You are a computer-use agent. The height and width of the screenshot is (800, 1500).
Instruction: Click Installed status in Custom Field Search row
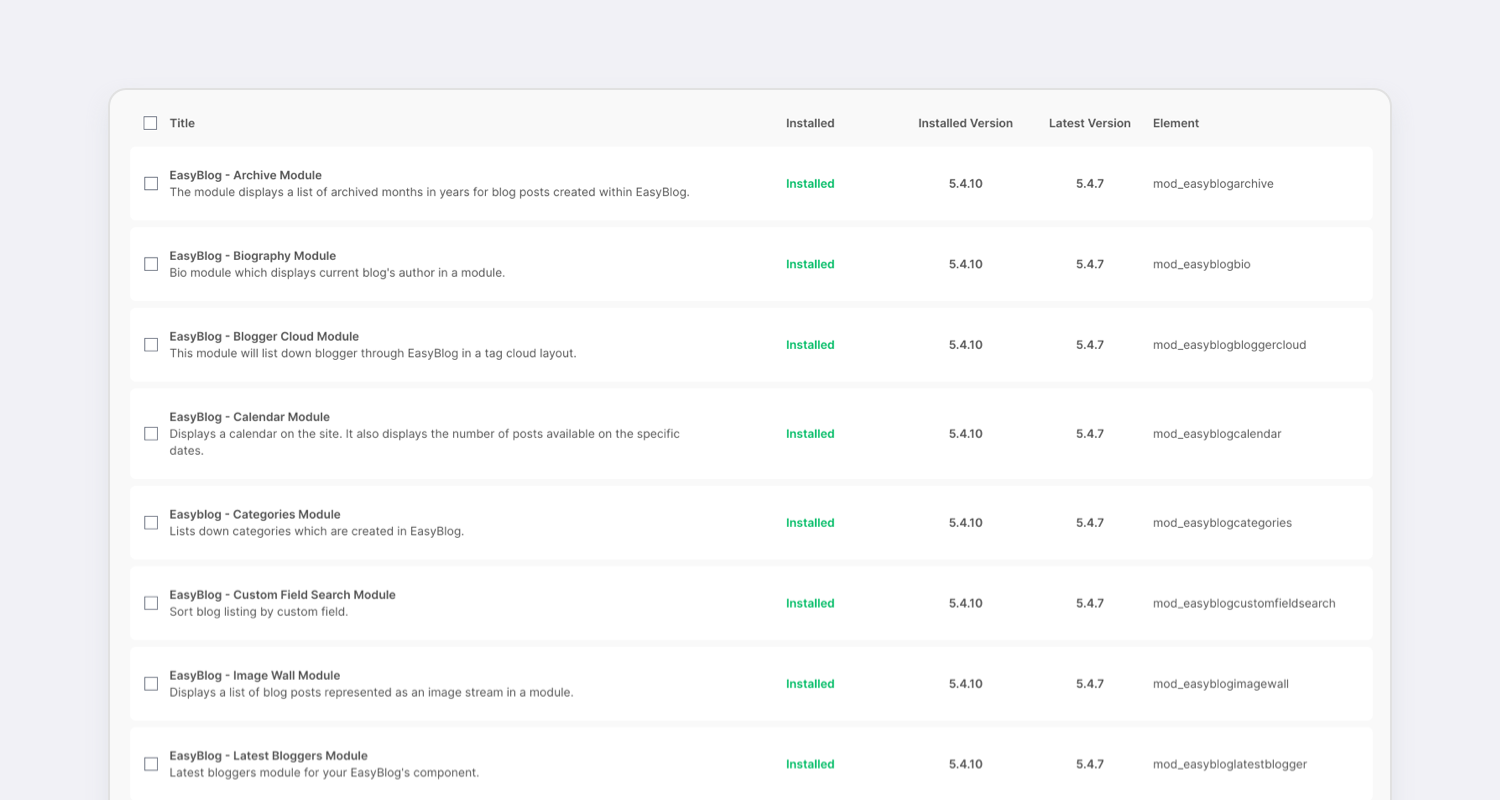pos(810,603)
